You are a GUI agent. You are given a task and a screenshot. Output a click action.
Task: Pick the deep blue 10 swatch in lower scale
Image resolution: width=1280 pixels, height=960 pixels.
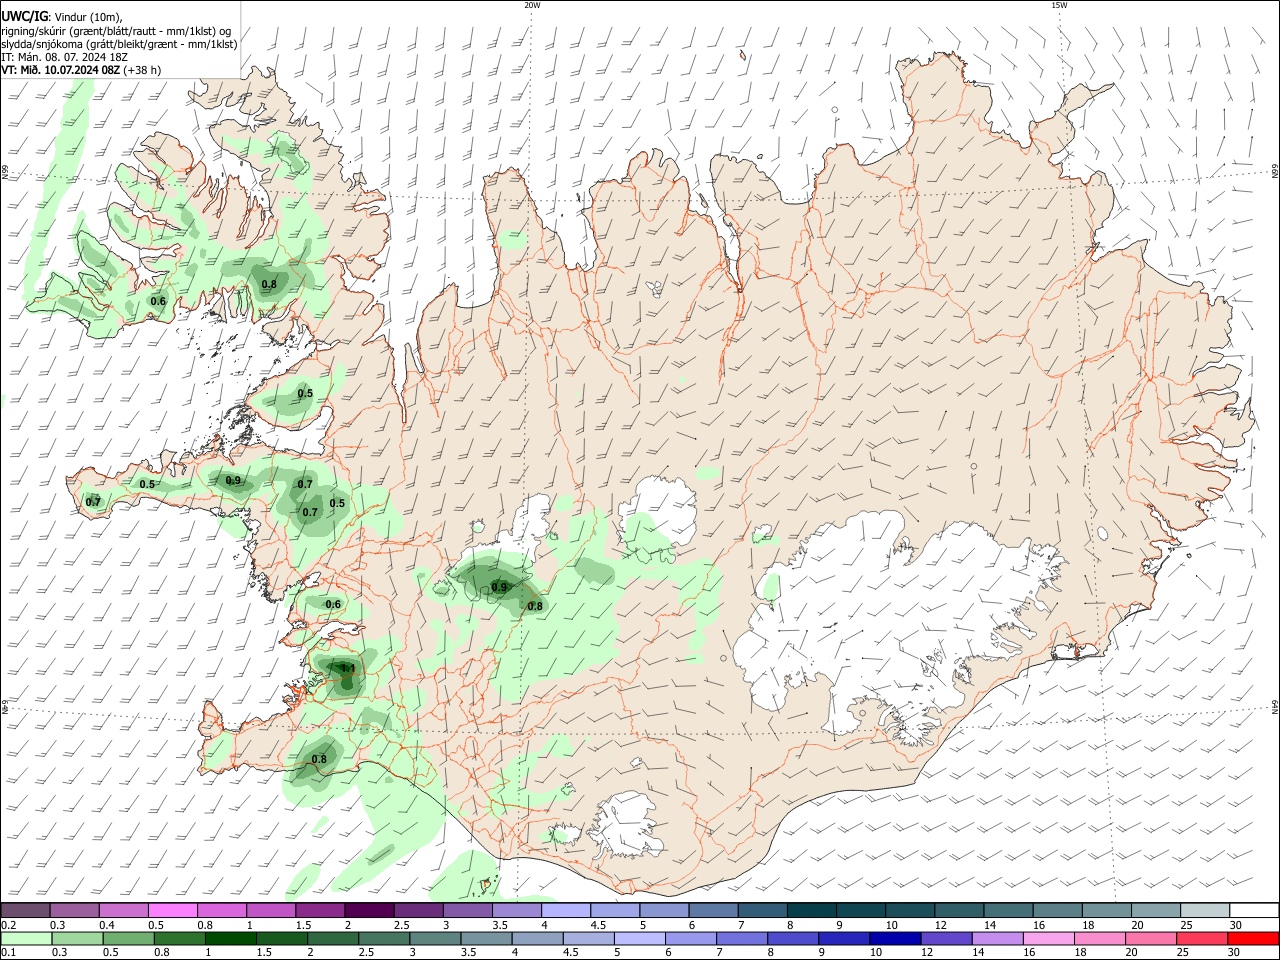click(x=896, y=939)
